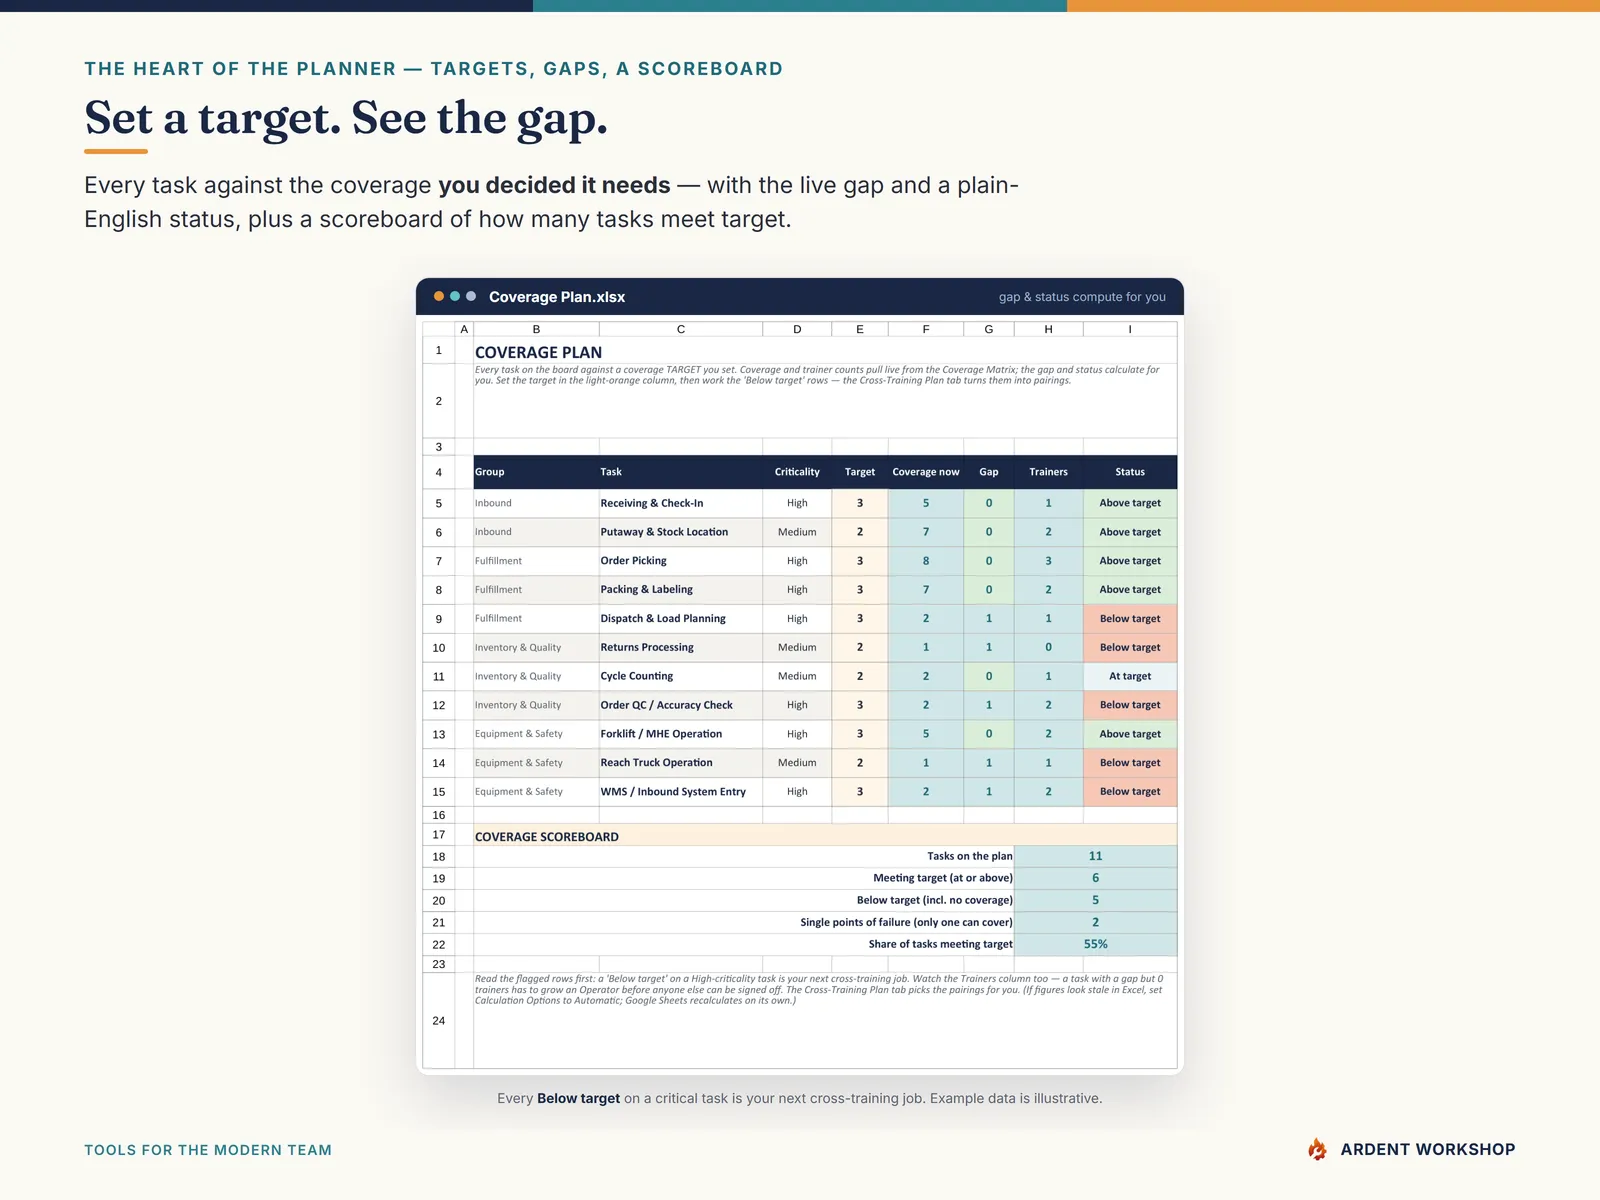Click the Returns Processing task cell
This screenshot has width=1600, height=1200.
(681, 648)
